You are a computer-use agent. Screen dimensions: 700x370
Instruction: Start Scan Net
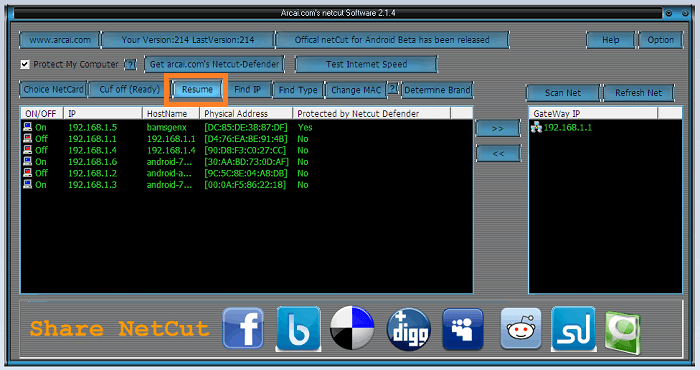coord(562,93)
